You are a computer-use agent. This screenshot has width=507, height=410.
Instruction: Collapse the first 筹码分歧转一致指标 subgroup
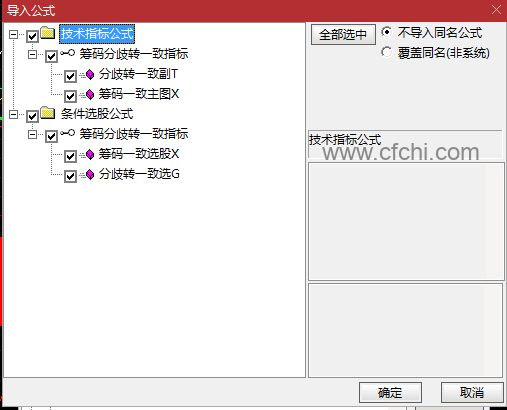(x=32, y=54)
